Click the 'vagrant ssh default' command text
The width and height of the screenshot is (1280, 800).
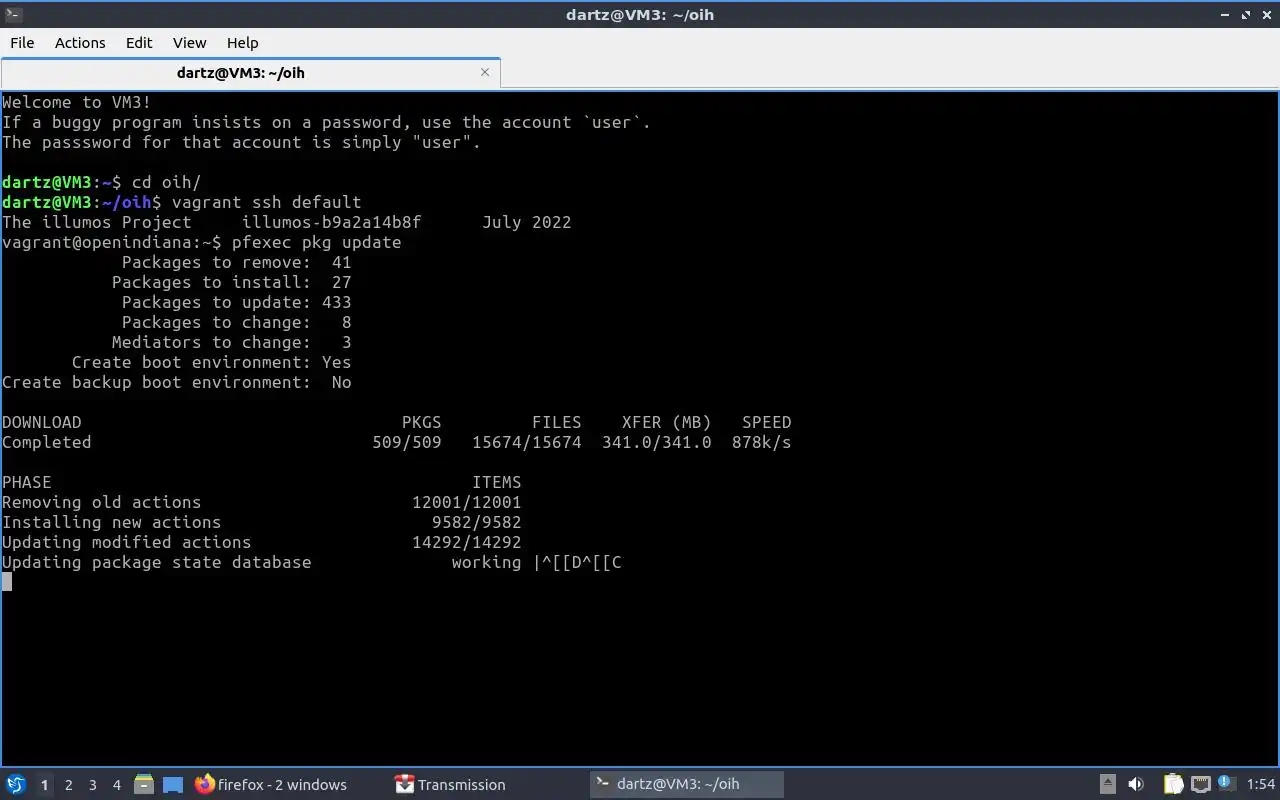(266, 202)
